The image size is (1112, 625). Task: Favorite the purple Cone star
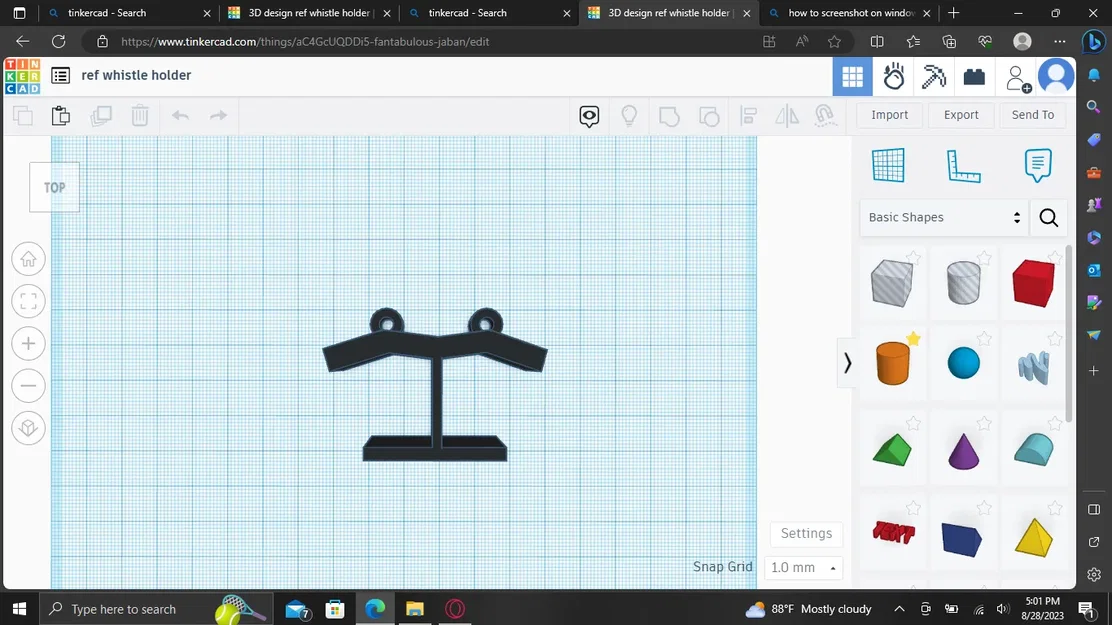click(984, 424)
